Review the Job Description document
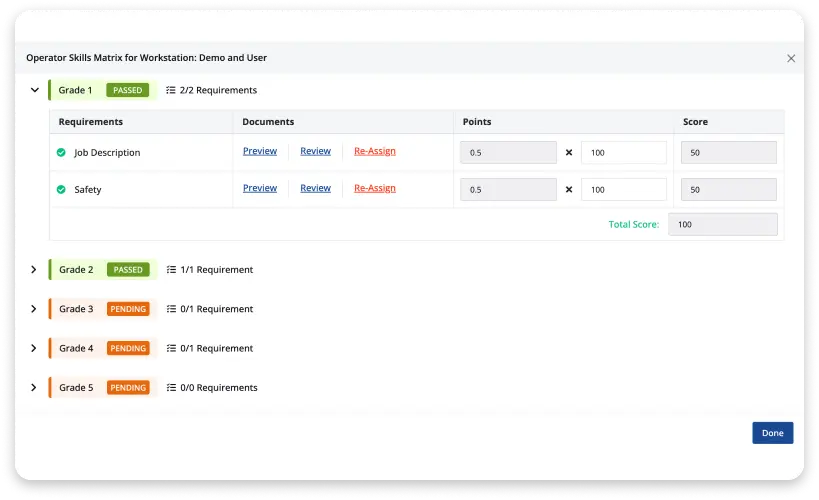The width and height of the screenshot is (819, 500). [315, 151]
